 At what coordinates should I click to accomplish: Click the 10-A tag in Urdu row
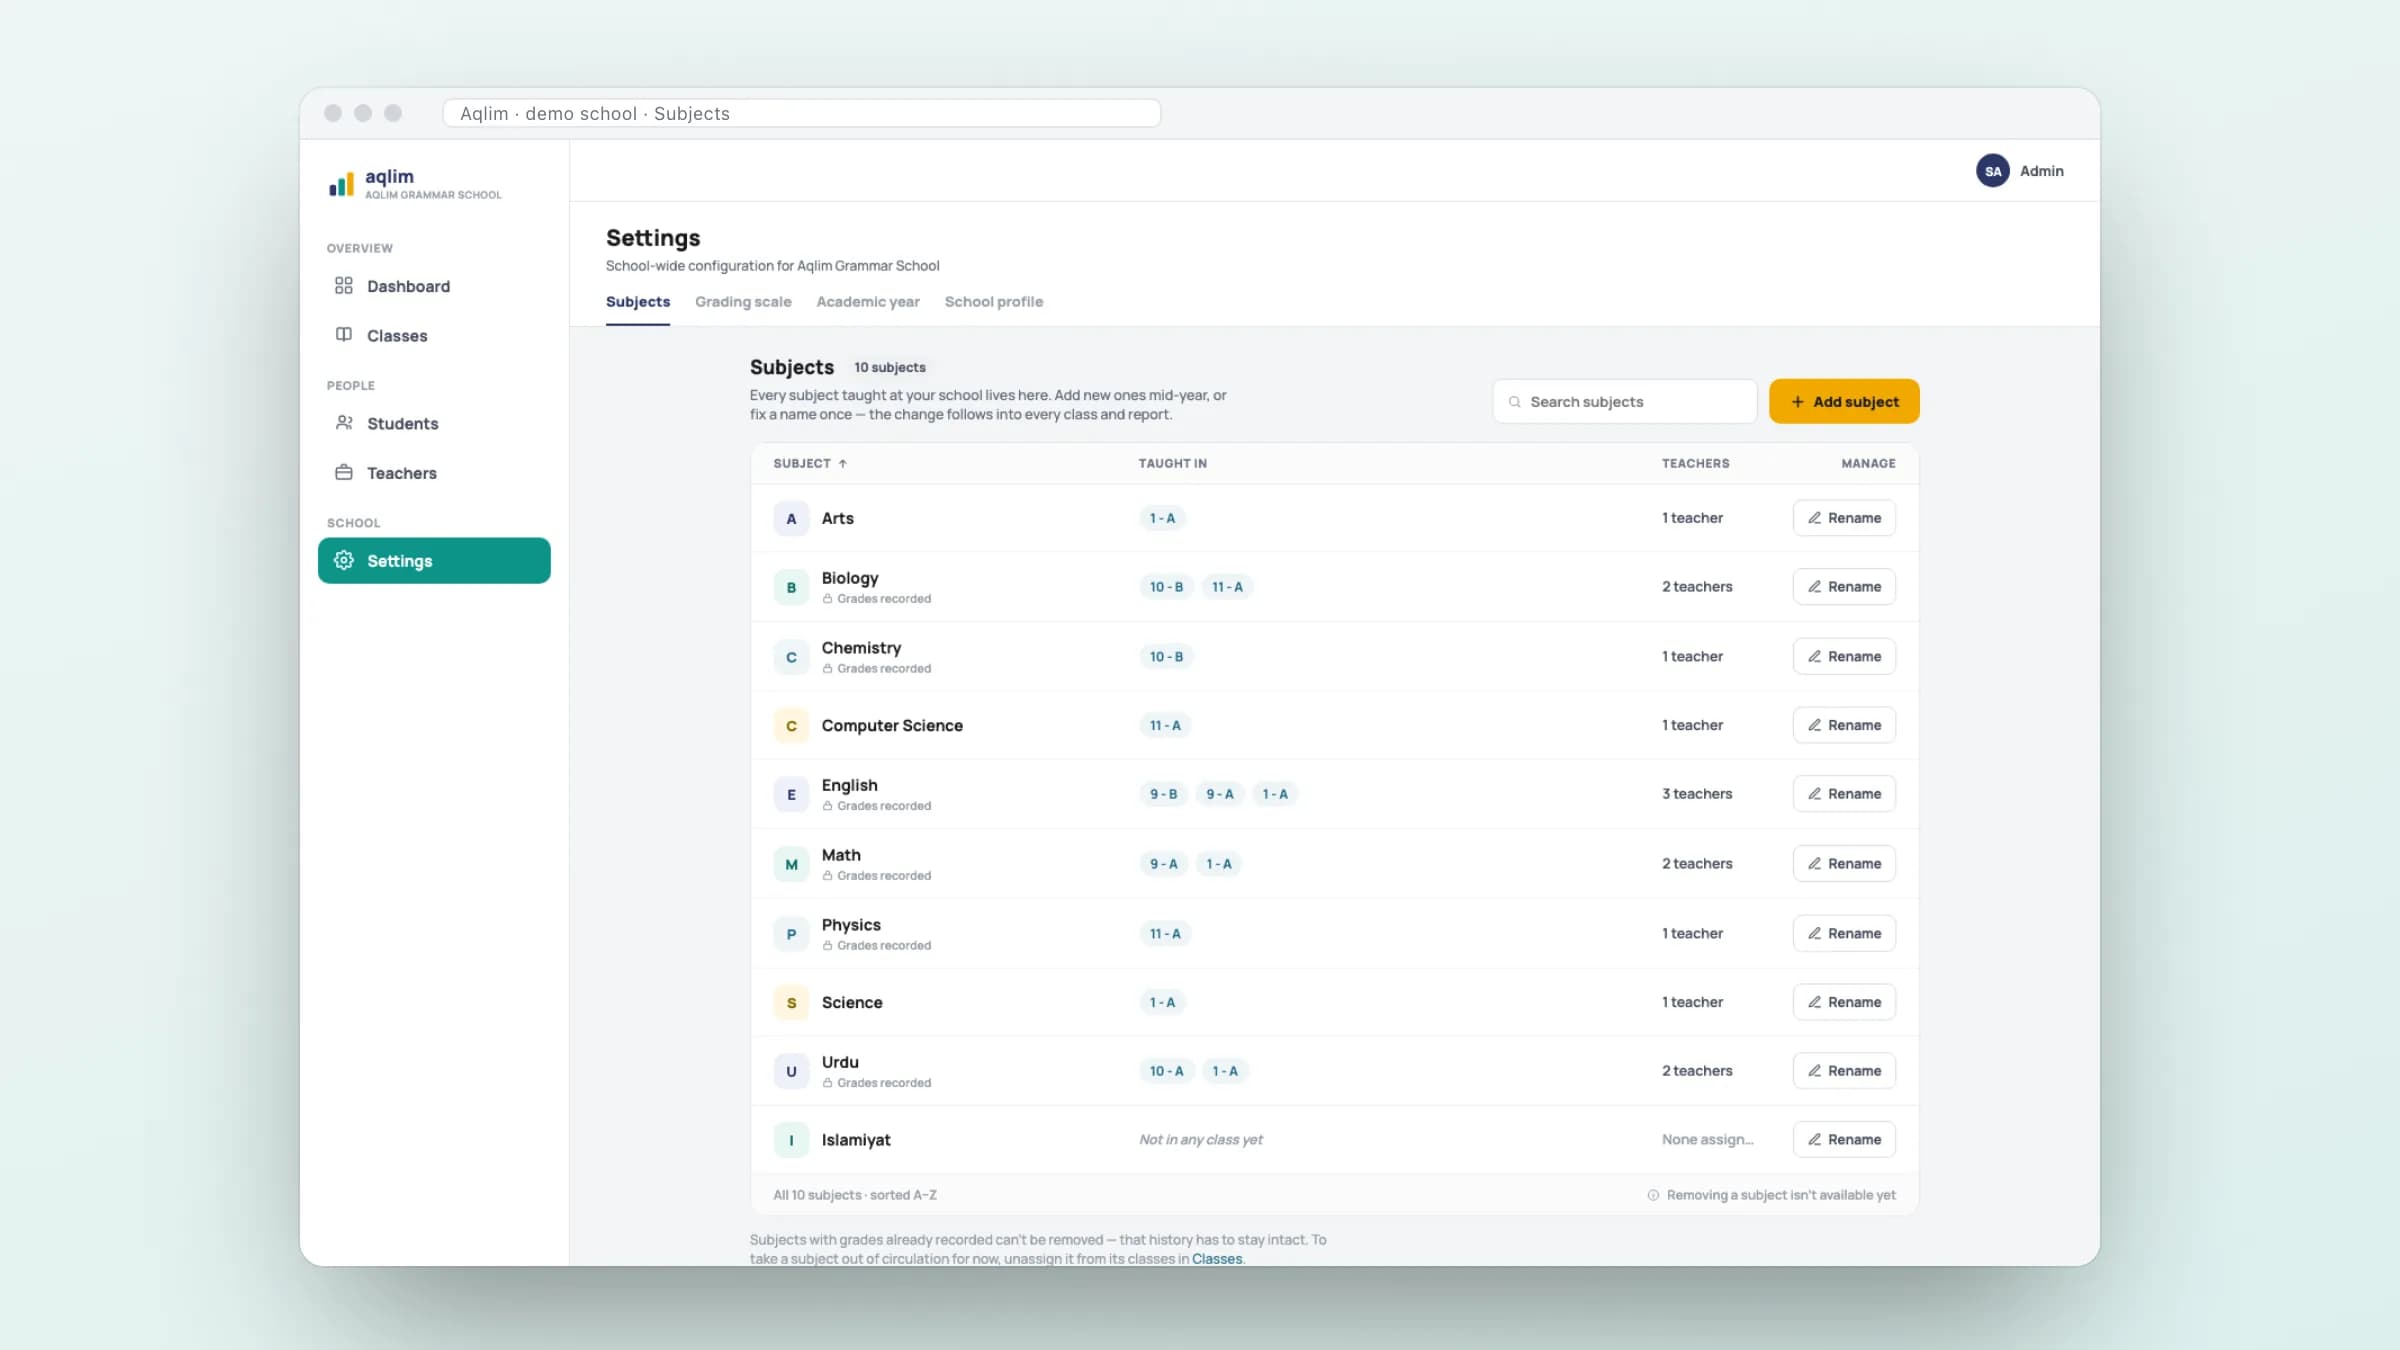click(x=1166, y=1071)
